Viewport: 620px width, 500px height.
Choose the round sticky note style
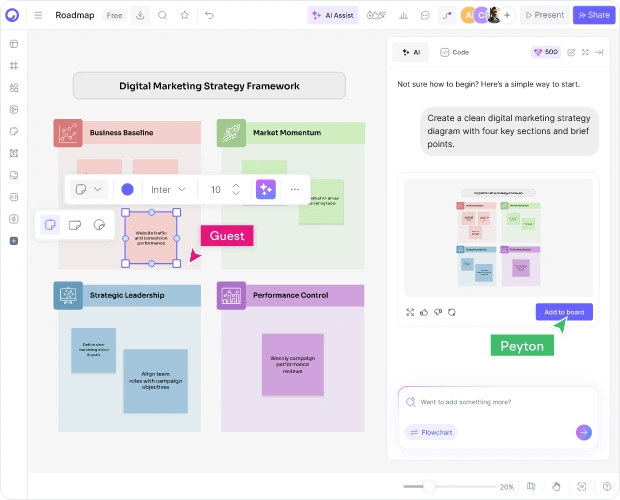[x=99, y=225]
